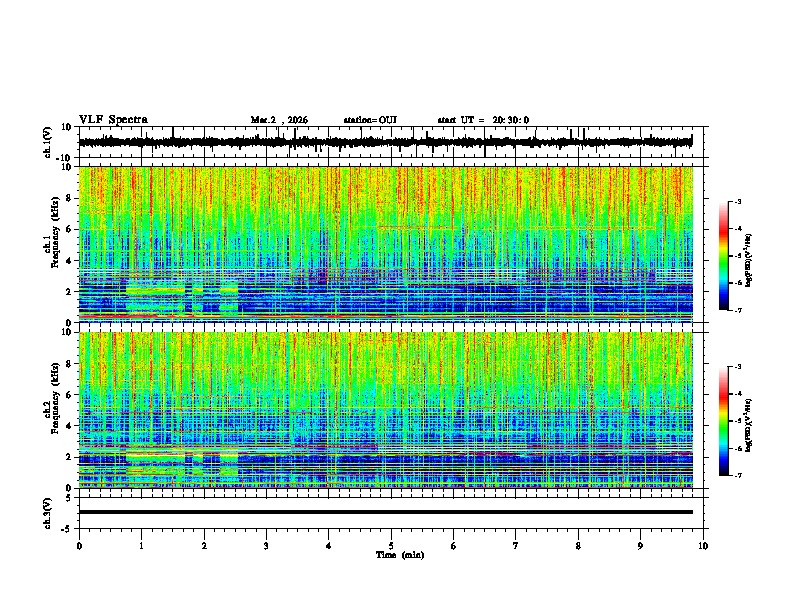The width and height of the screenshot is (792, 612).
Task: Click time-axis tick label "4" below ch.3 panel
Action: pyautogui.click(x=329, y=546)
